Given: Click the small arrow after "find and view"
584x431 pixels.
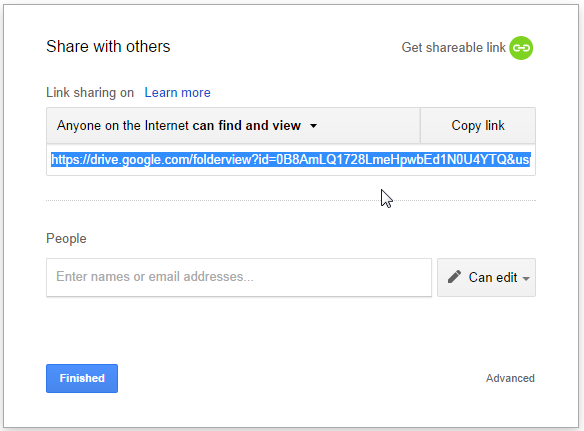Looking at the screenshot, I should click(314, 126).
